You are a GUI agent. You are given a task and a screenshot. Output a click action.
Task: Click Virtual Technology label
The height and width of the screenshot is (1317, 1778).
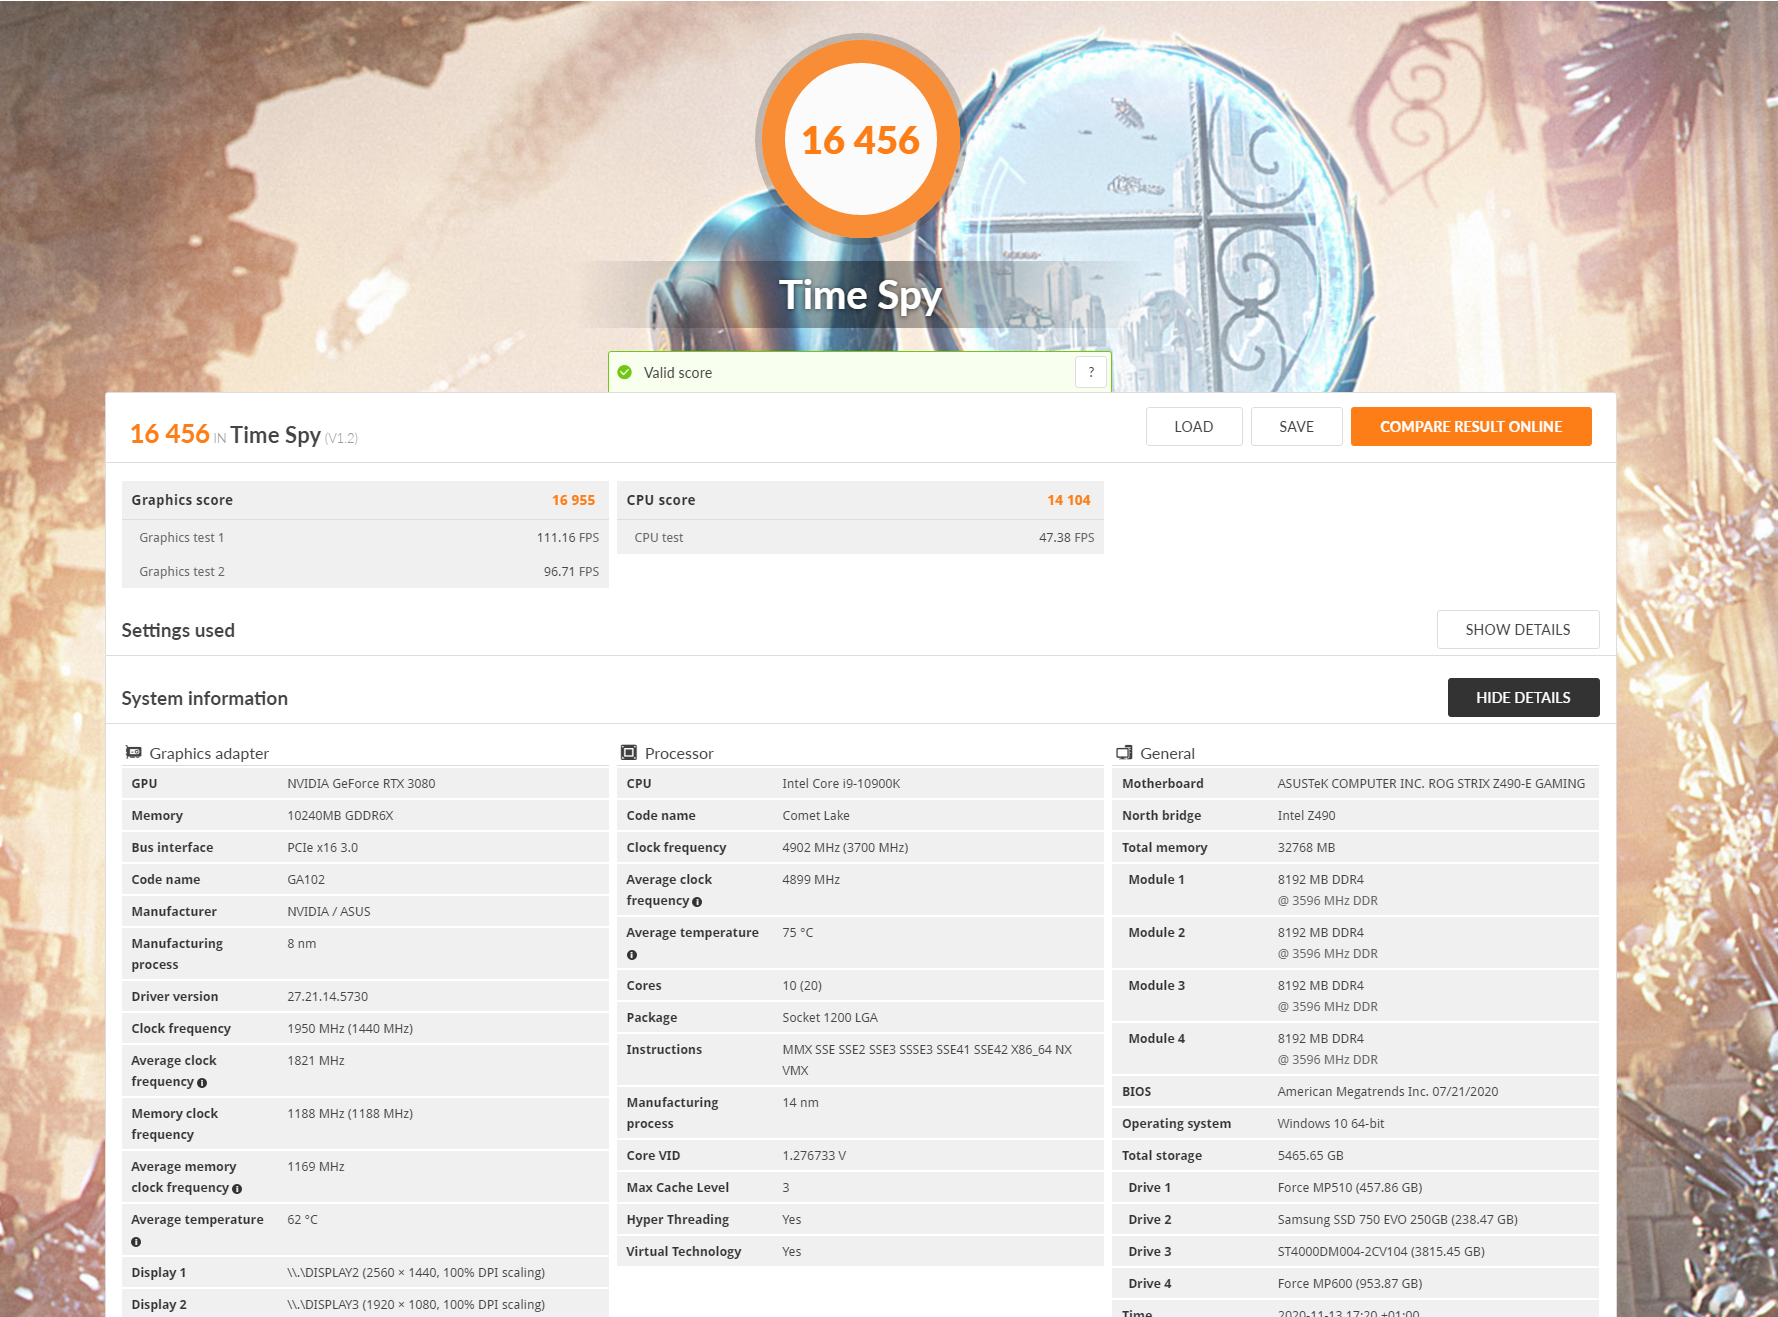tap(684, 1252)
